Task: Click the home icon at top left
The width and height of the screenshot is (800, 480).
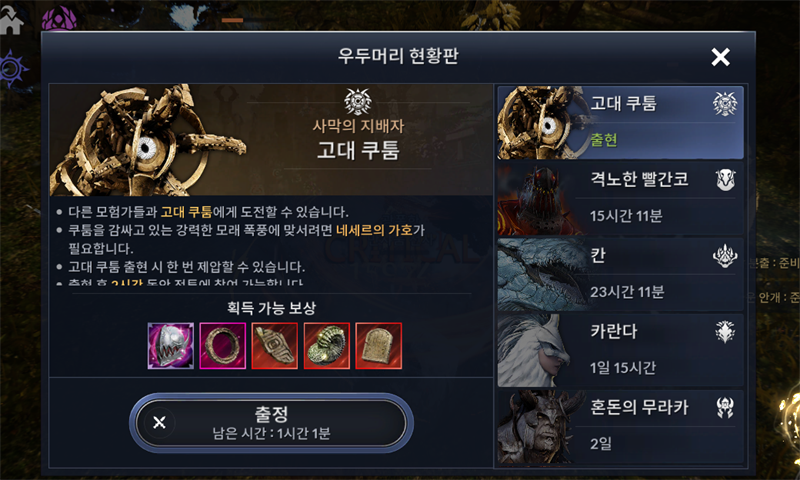Action: click(x=11, y=21)
